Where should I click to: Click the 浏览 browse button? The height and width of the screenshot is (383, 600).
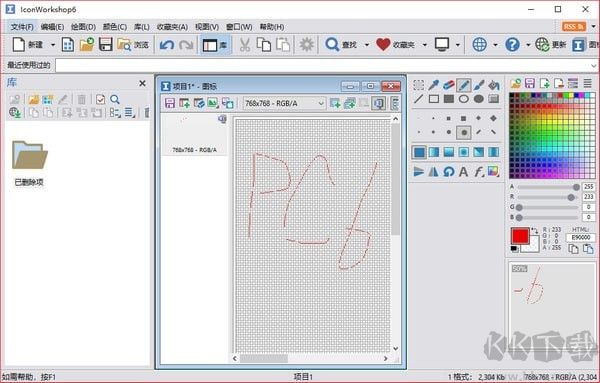pos(133,45)
